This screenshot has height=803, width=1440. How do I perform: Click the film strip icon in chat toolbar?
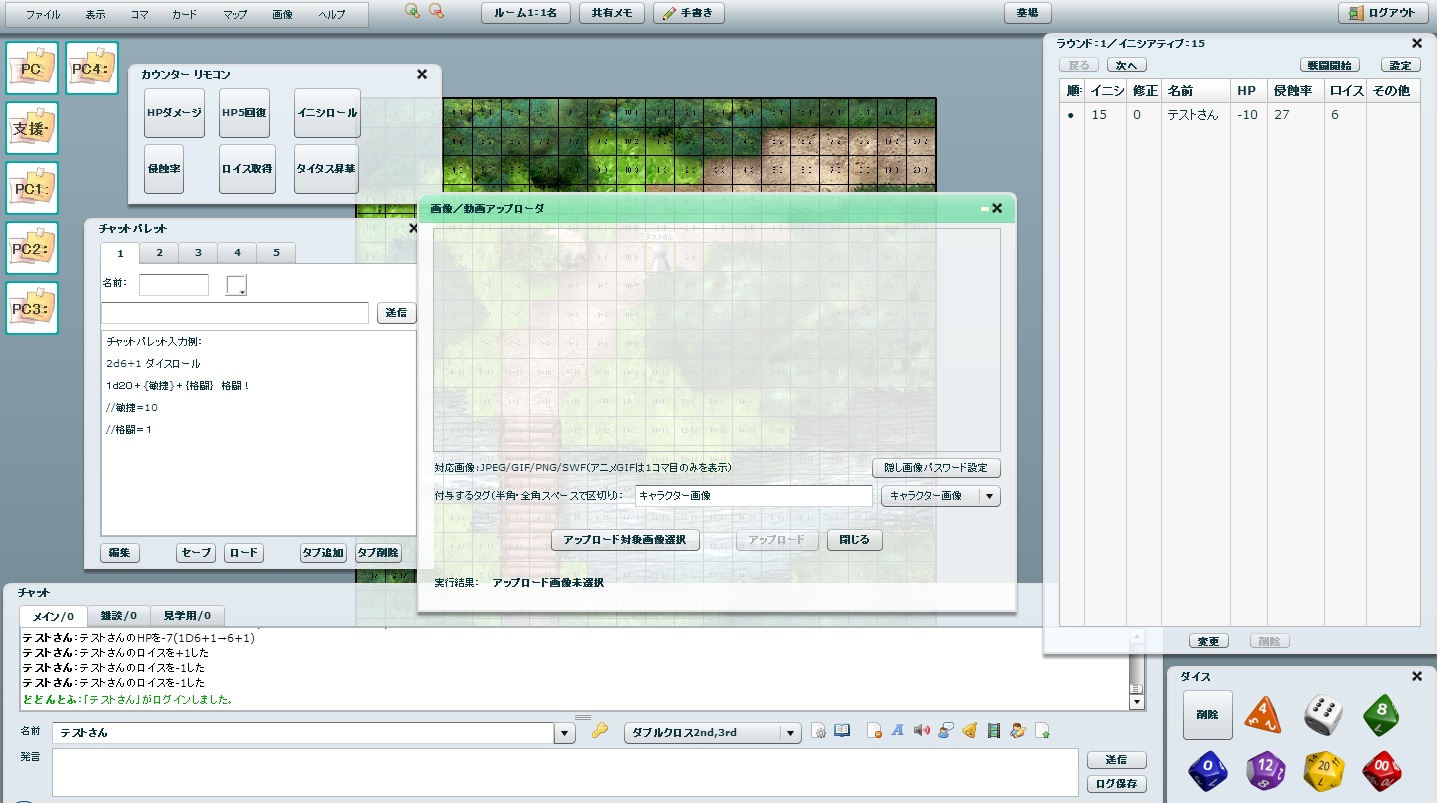pos(993,731)
